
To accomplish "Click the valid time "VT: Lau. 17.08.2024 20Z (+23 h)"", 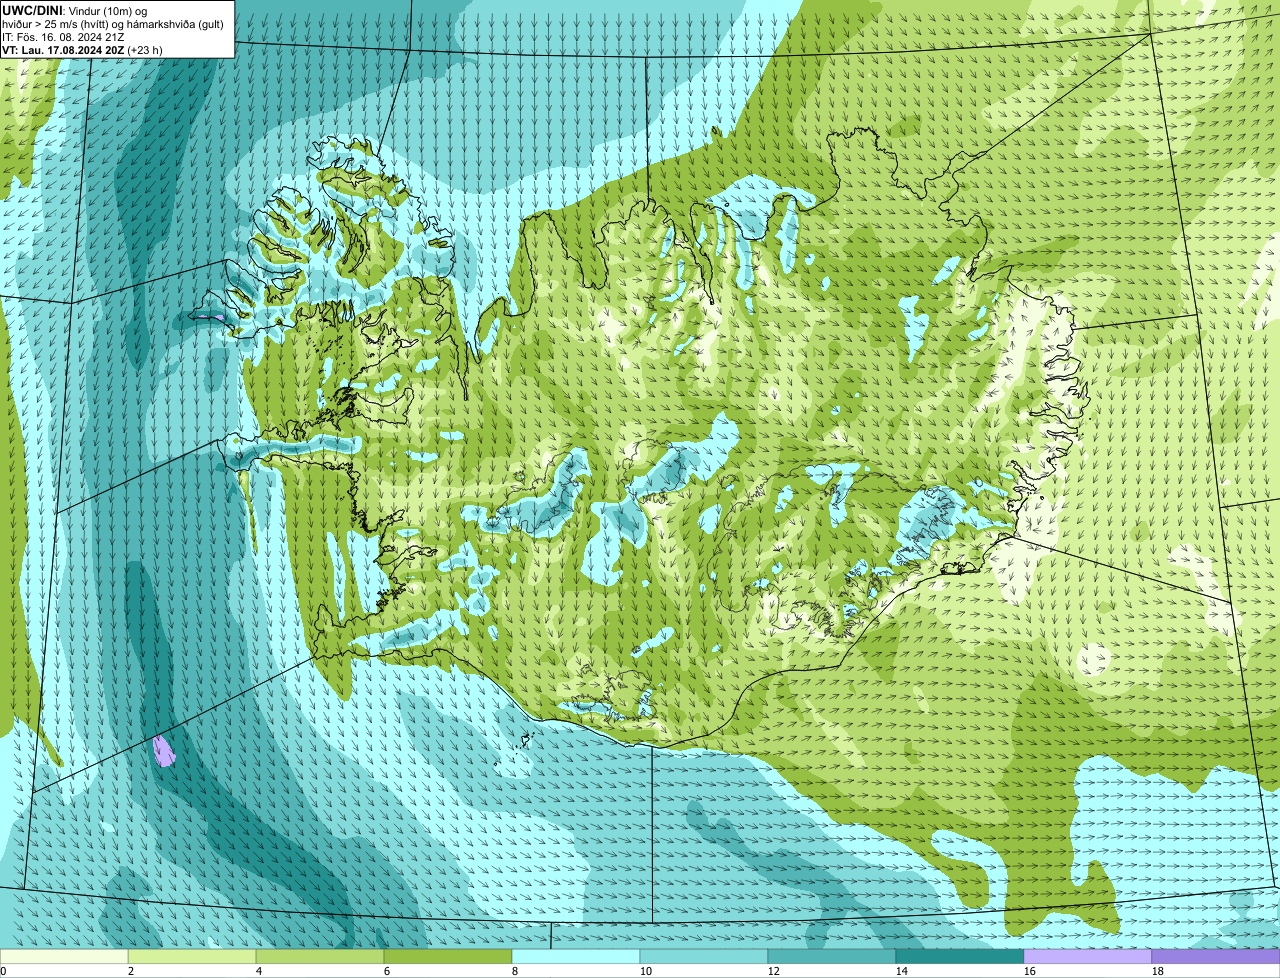I will coord(82,49).
